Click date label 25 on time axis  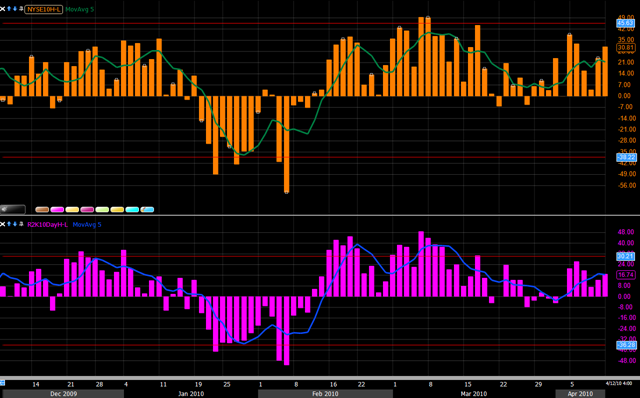[x=227, y=384]
